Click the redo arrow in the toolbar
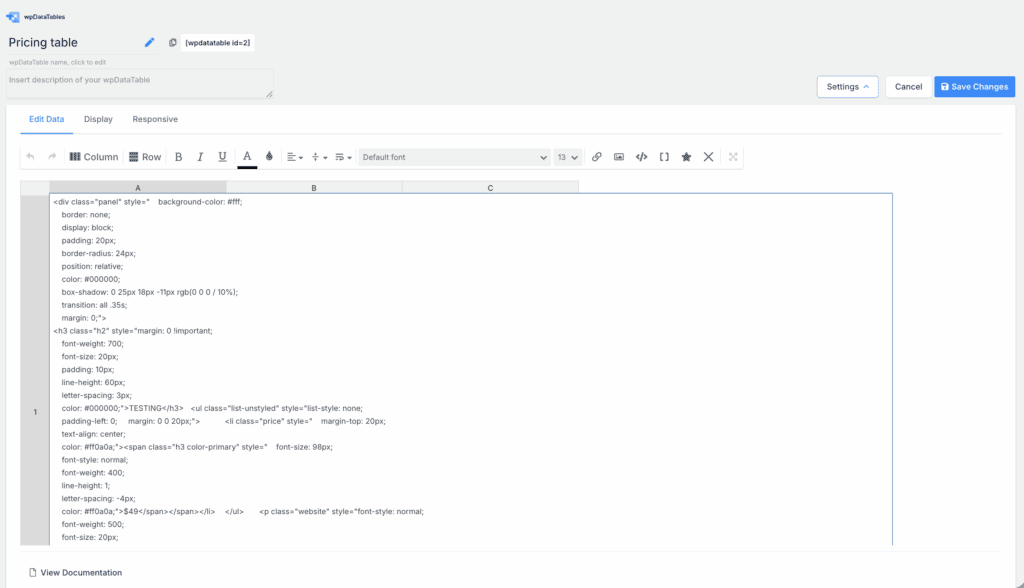This screenshot has width=1024, height=588. (x=52, y=157)
